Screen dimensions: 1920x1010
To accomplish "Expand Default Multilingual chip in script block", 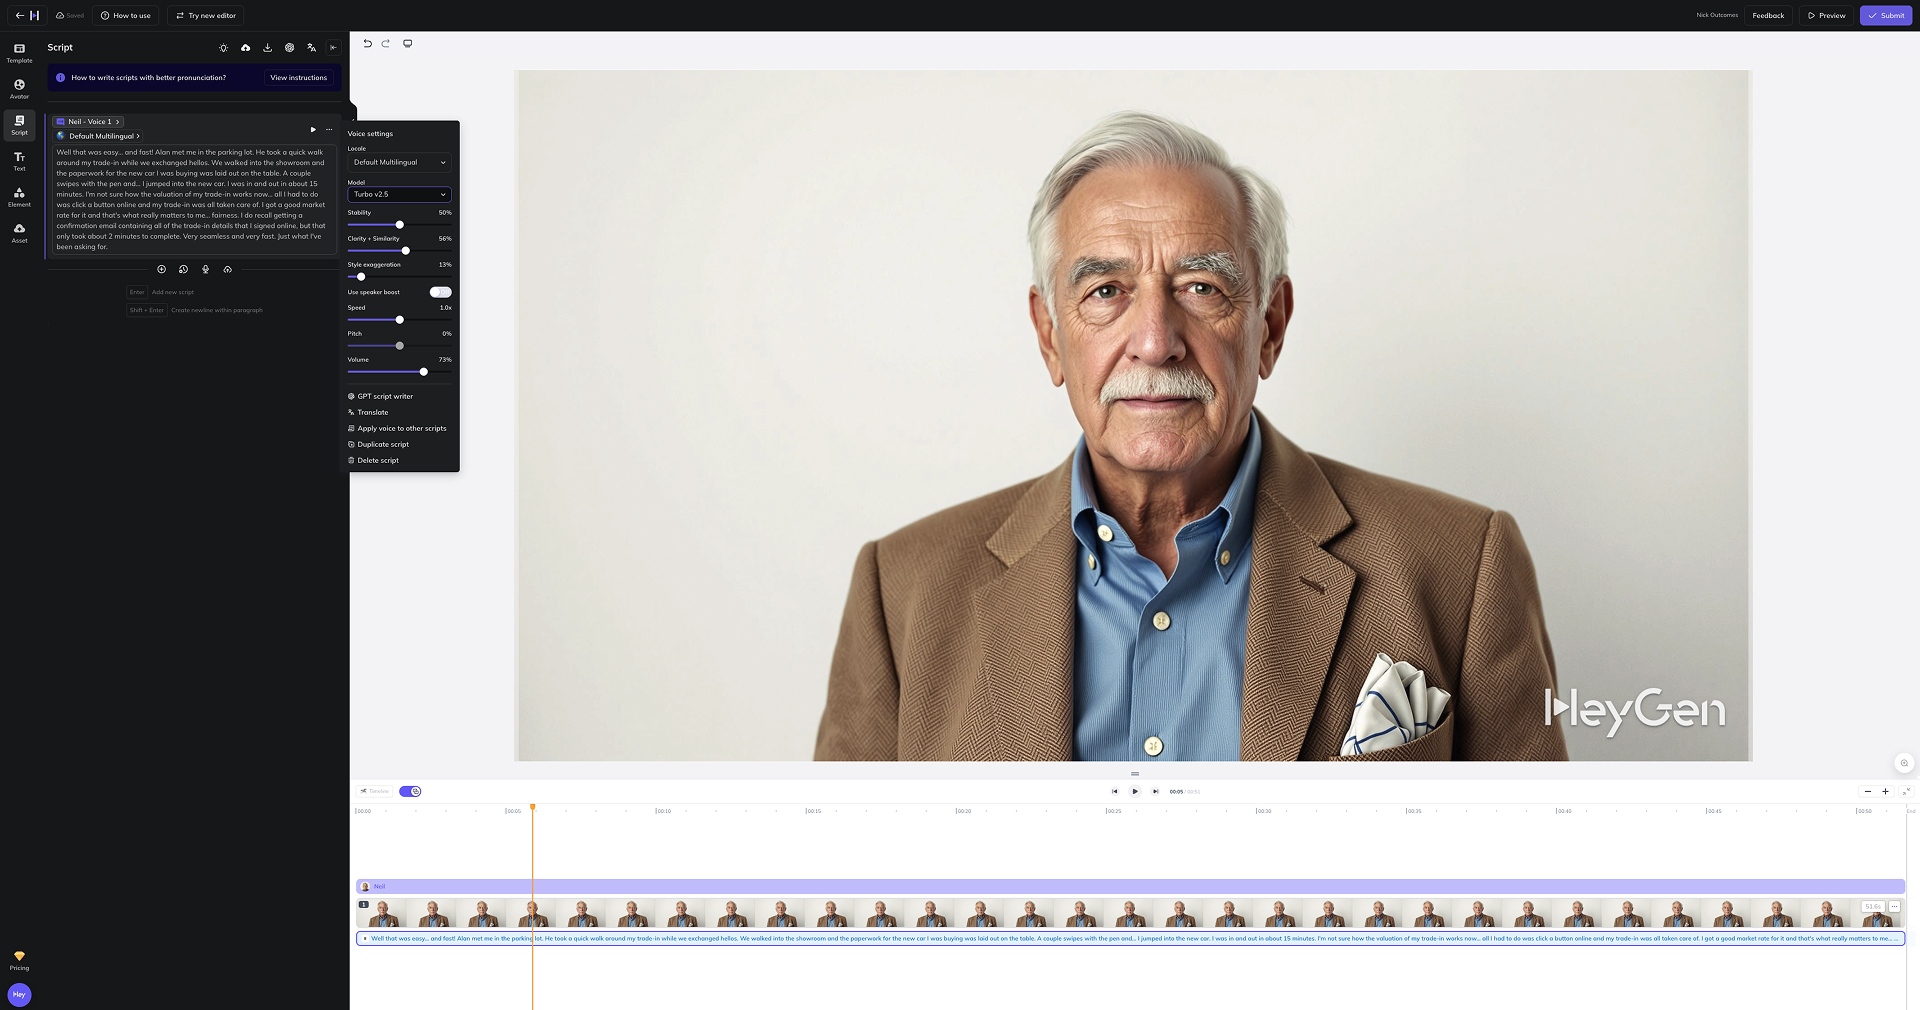I will pyautogui.click(x=98, y=136).
